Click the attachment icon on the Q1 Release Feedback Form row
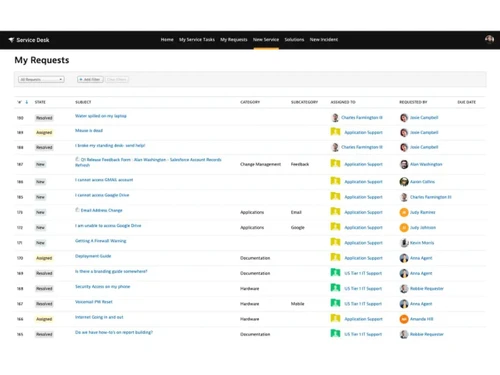 tap(77, 159)
